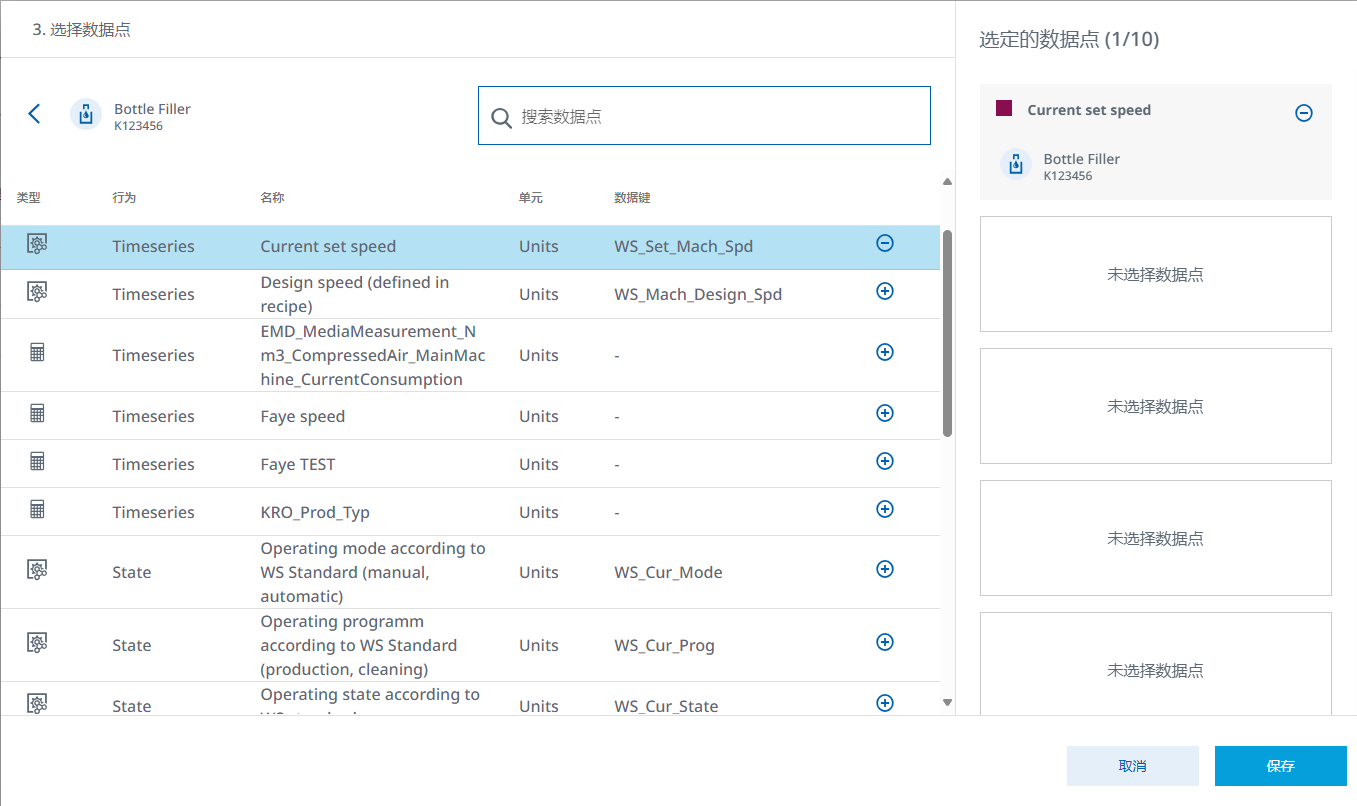This screenshot has width=1357, height=806.
Task: Click the 数据键 column header
Action: pos(632,198)
